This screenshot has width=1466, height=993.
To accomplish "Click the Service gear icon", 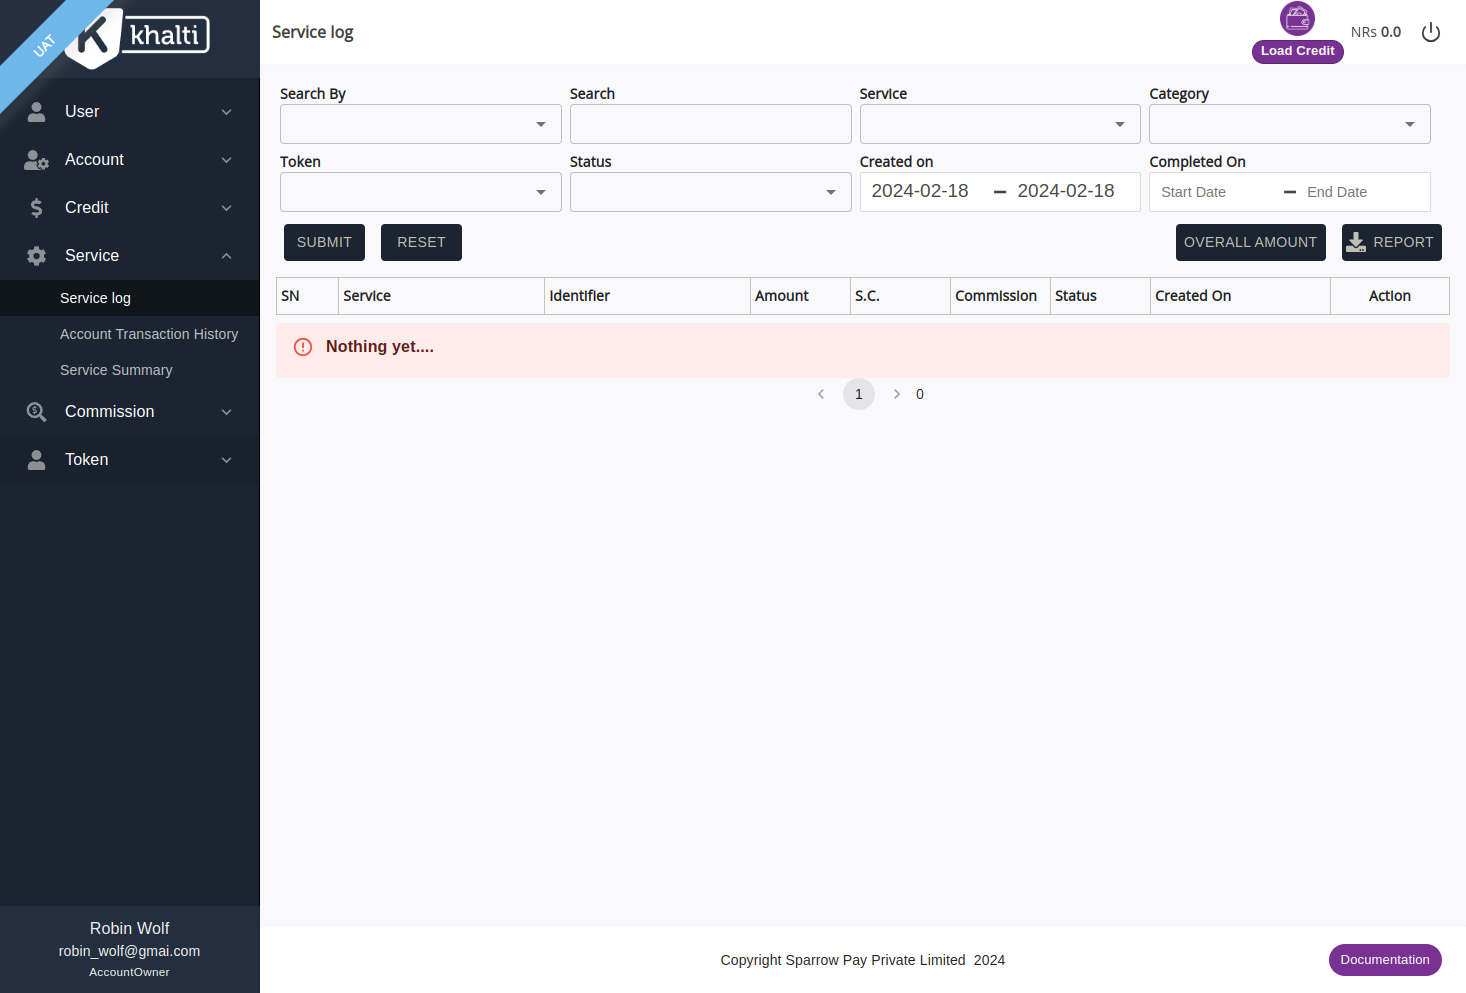I will tap(37, 256).
